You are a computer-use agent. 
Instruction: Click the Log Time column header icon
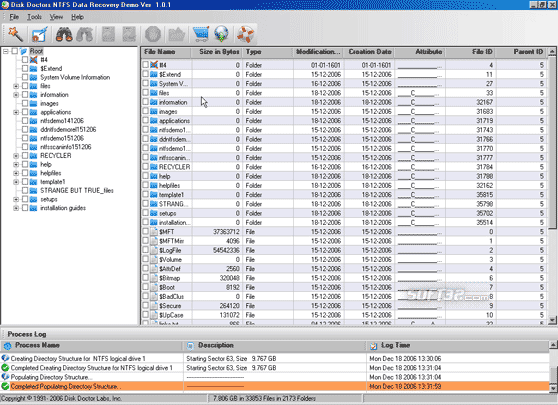pyautogui.click(x=373, y=346)
